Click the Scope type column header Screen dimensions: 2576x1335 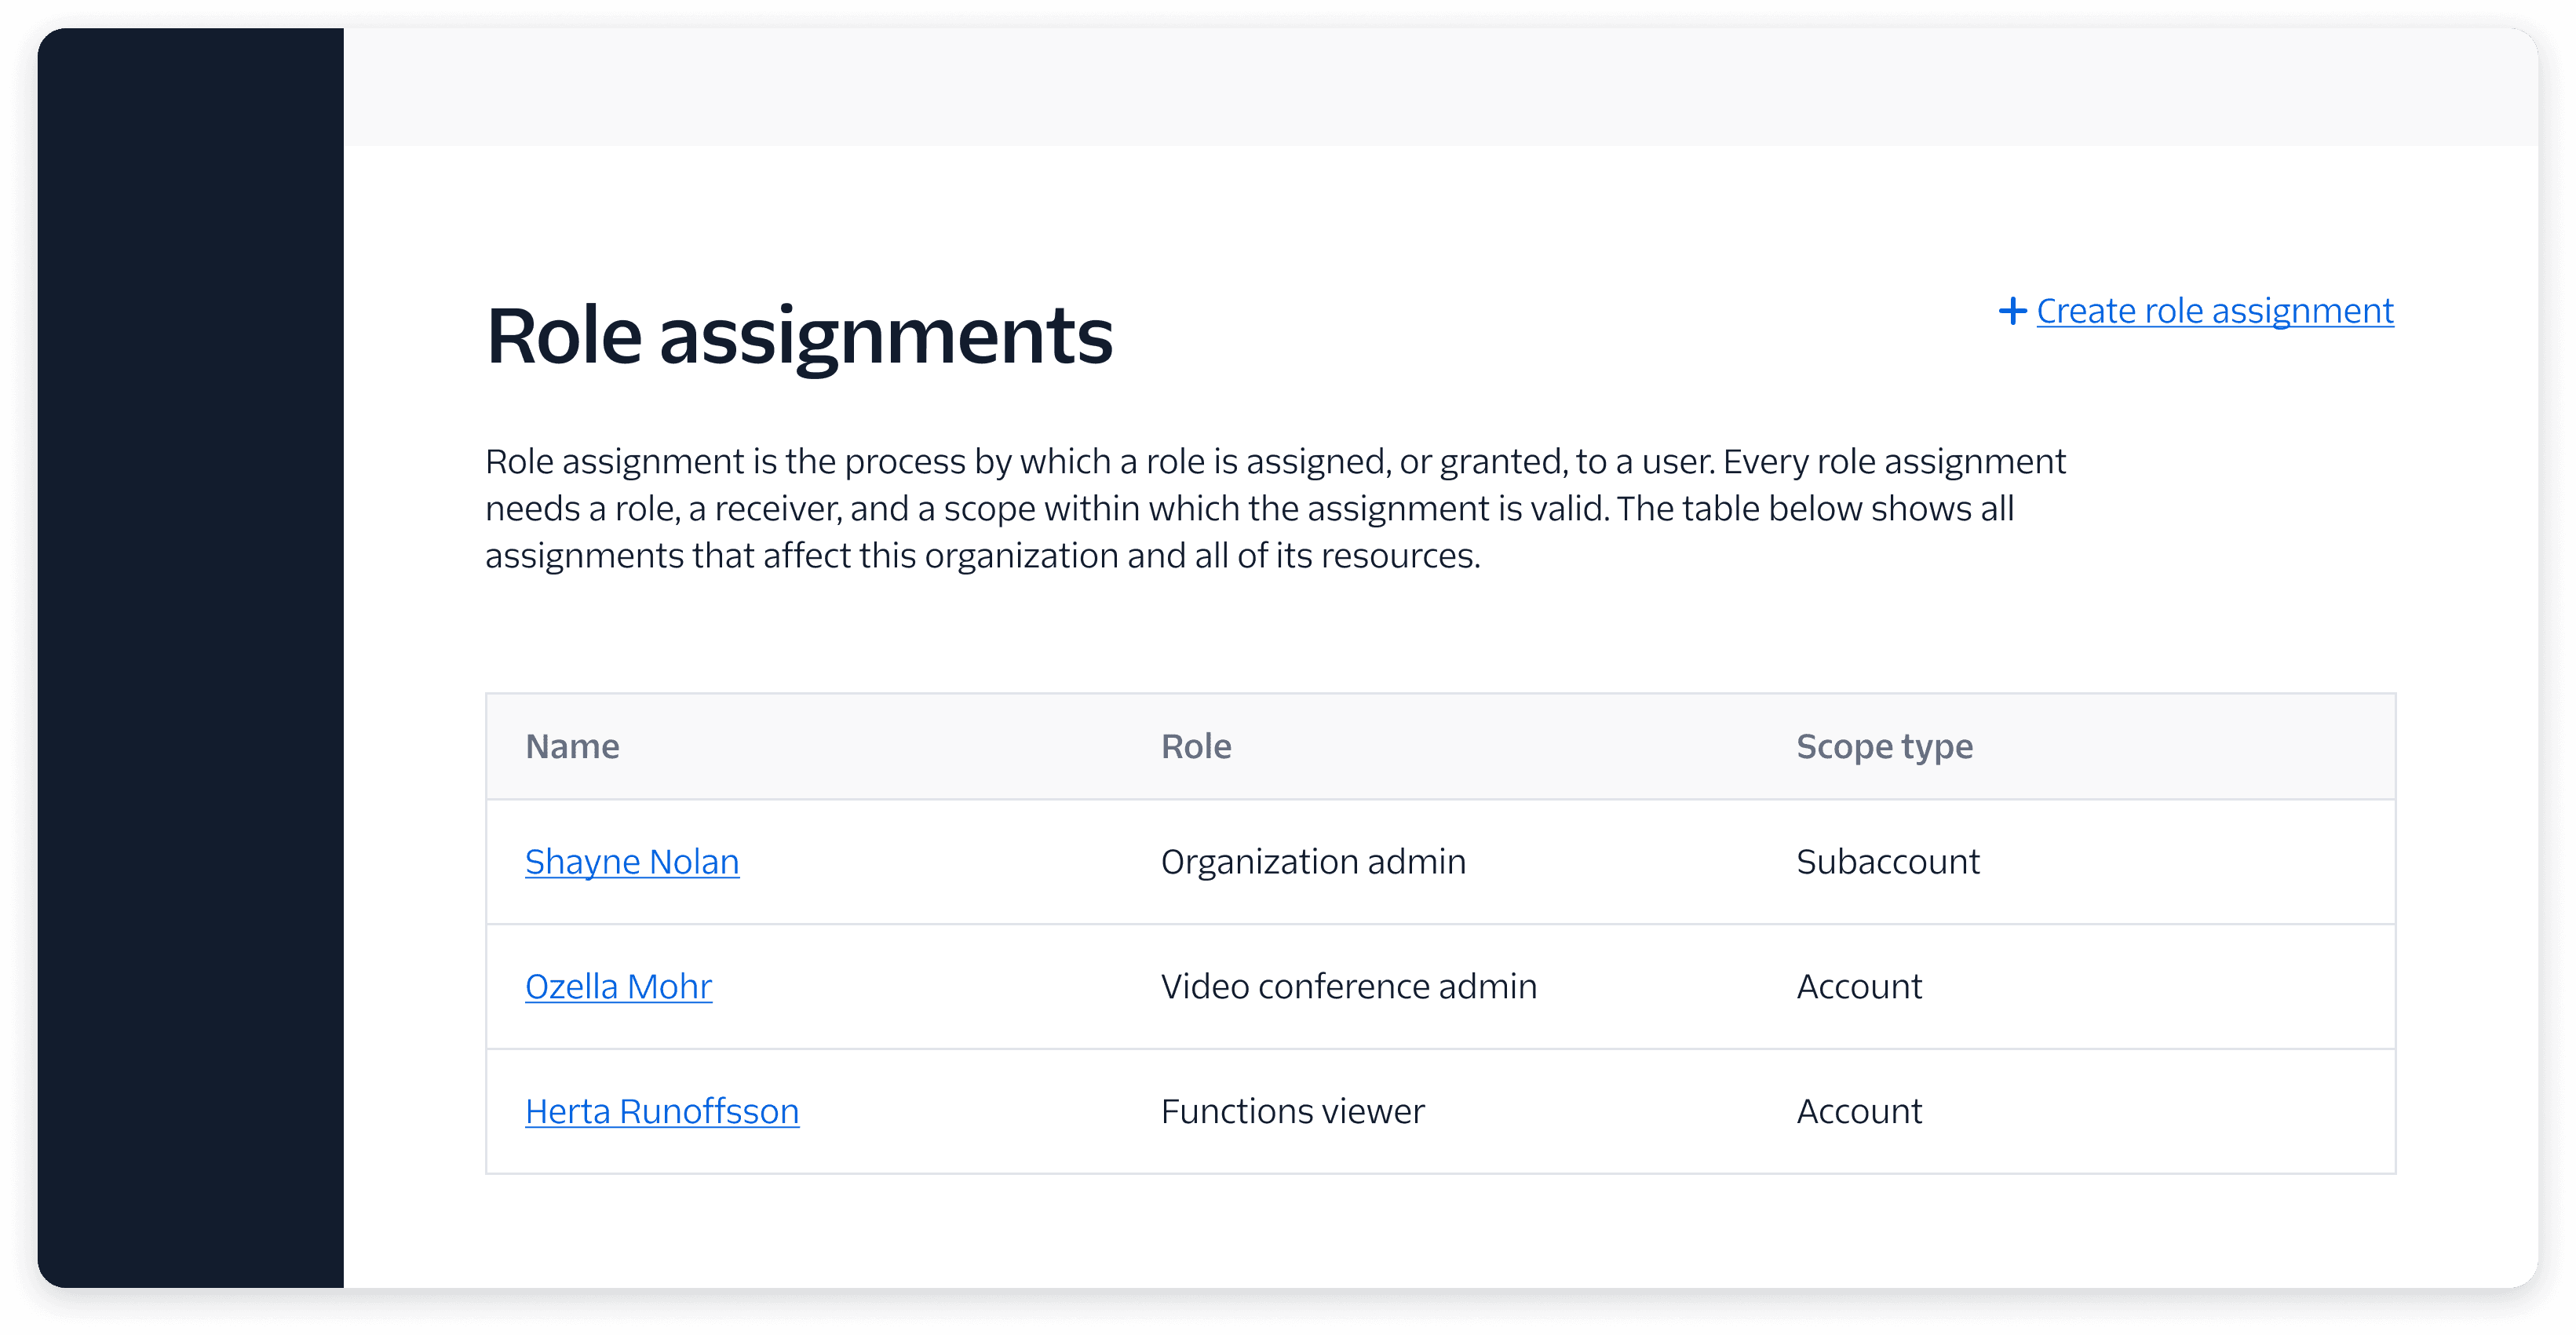1884,747
